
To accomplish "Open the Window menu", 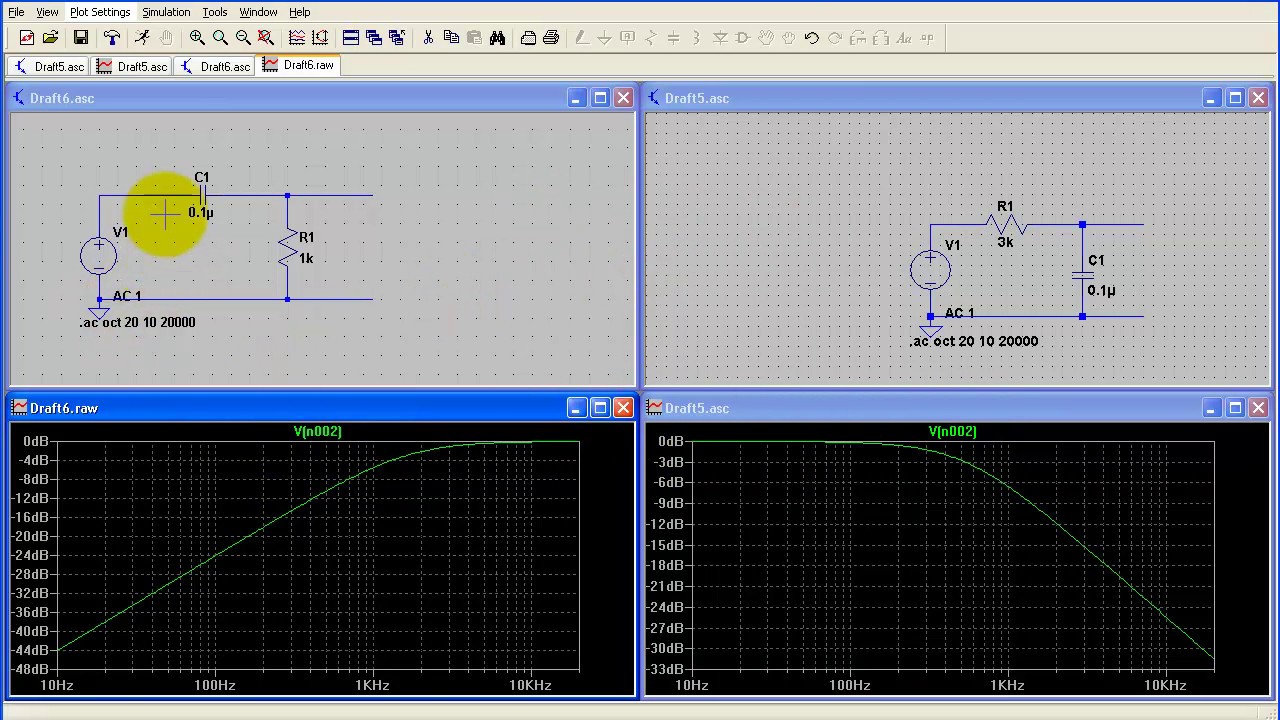I will point(258,12).
